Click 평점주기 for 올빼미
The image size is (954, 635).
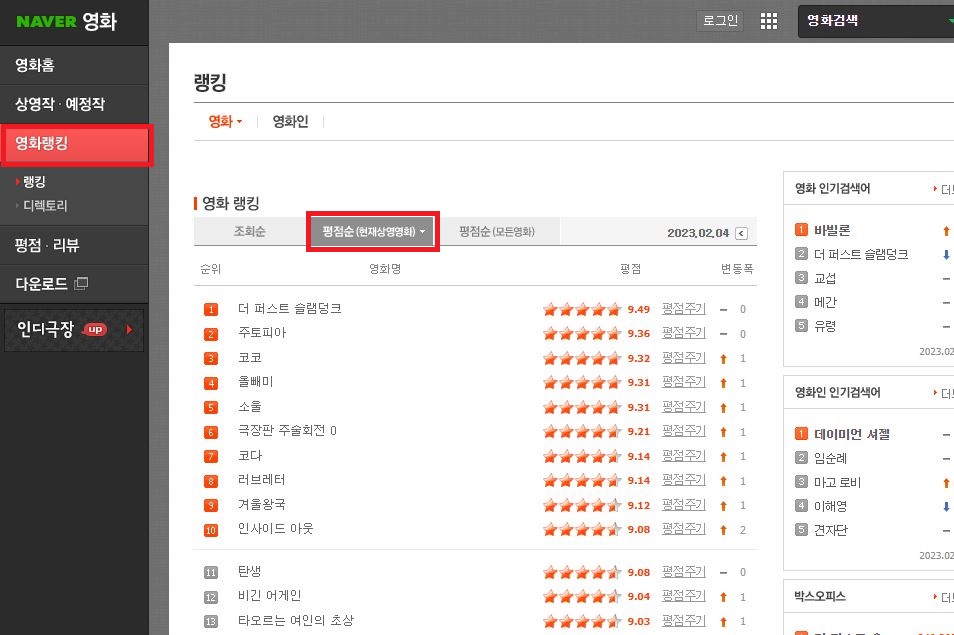click(683, 382)
